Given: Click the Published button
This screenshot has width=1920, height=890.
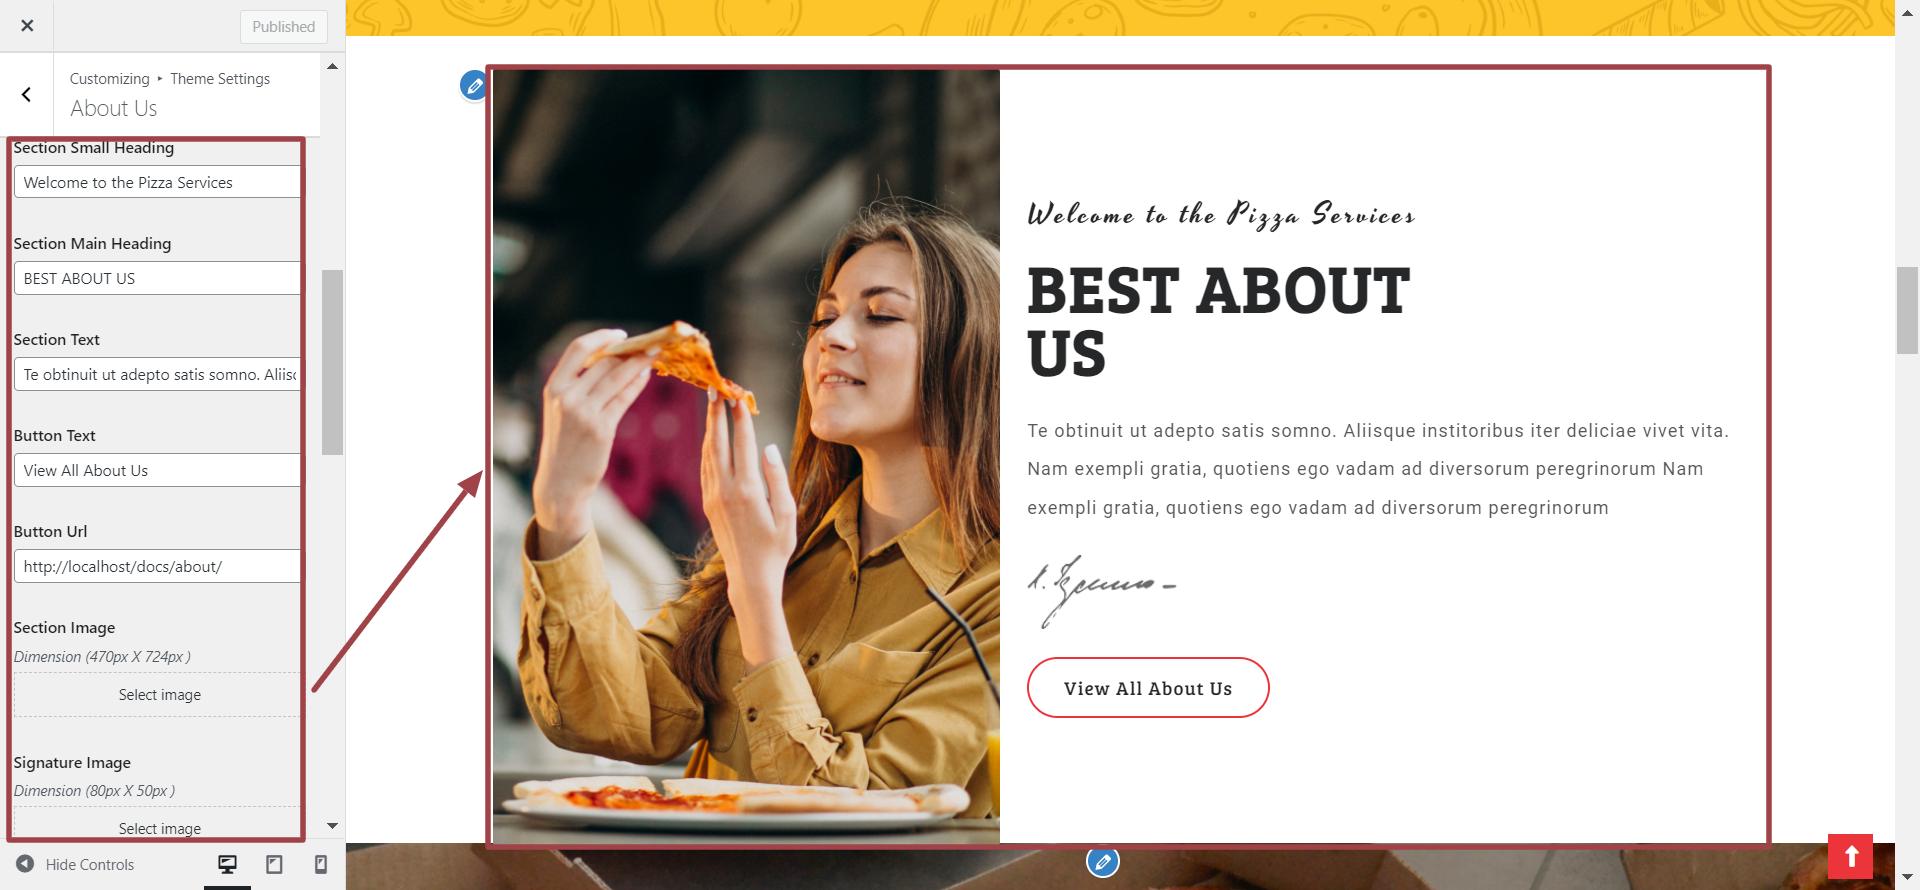Looking at the screenshot, I should point(283,27).
